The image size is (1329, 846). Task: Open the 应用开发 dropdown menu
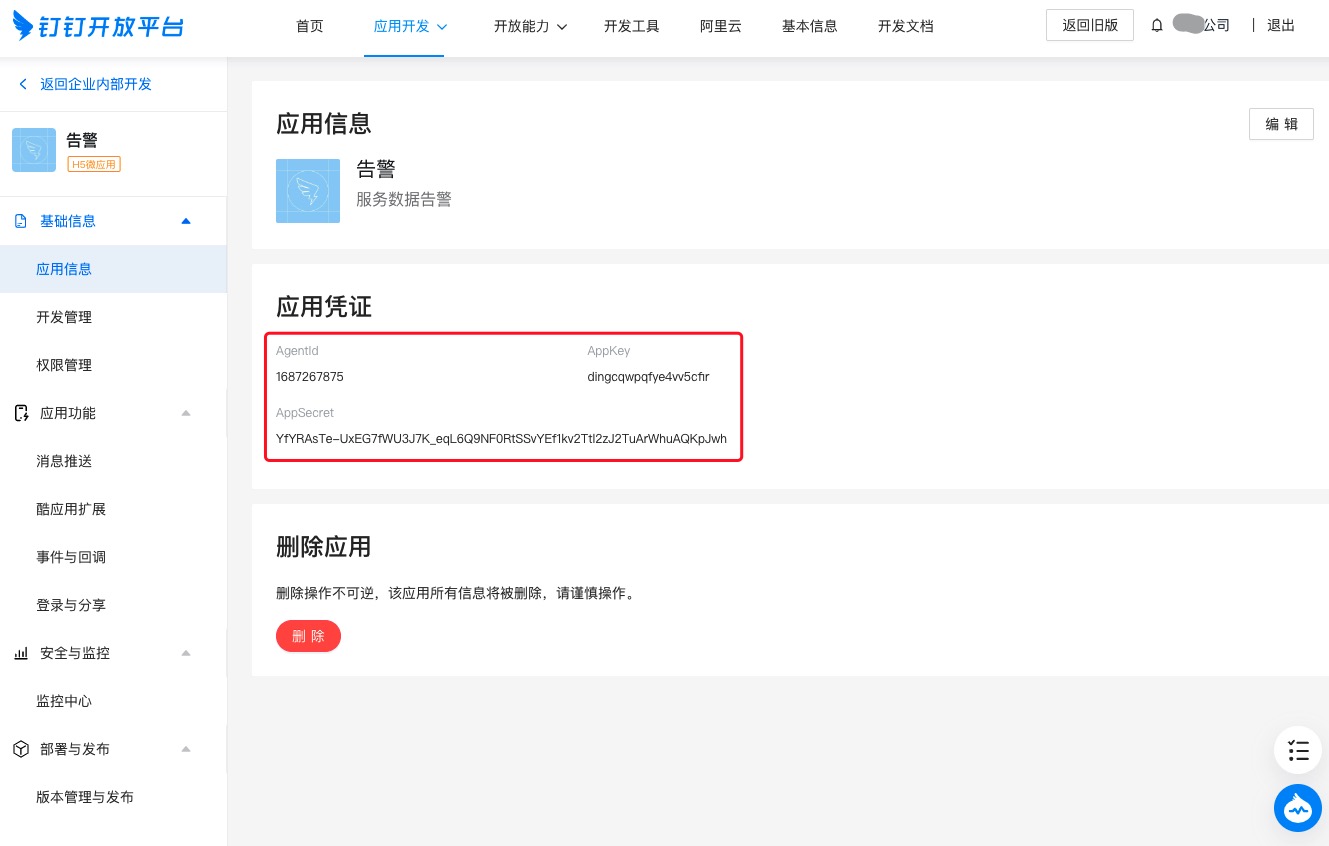(x=410, y=27)
